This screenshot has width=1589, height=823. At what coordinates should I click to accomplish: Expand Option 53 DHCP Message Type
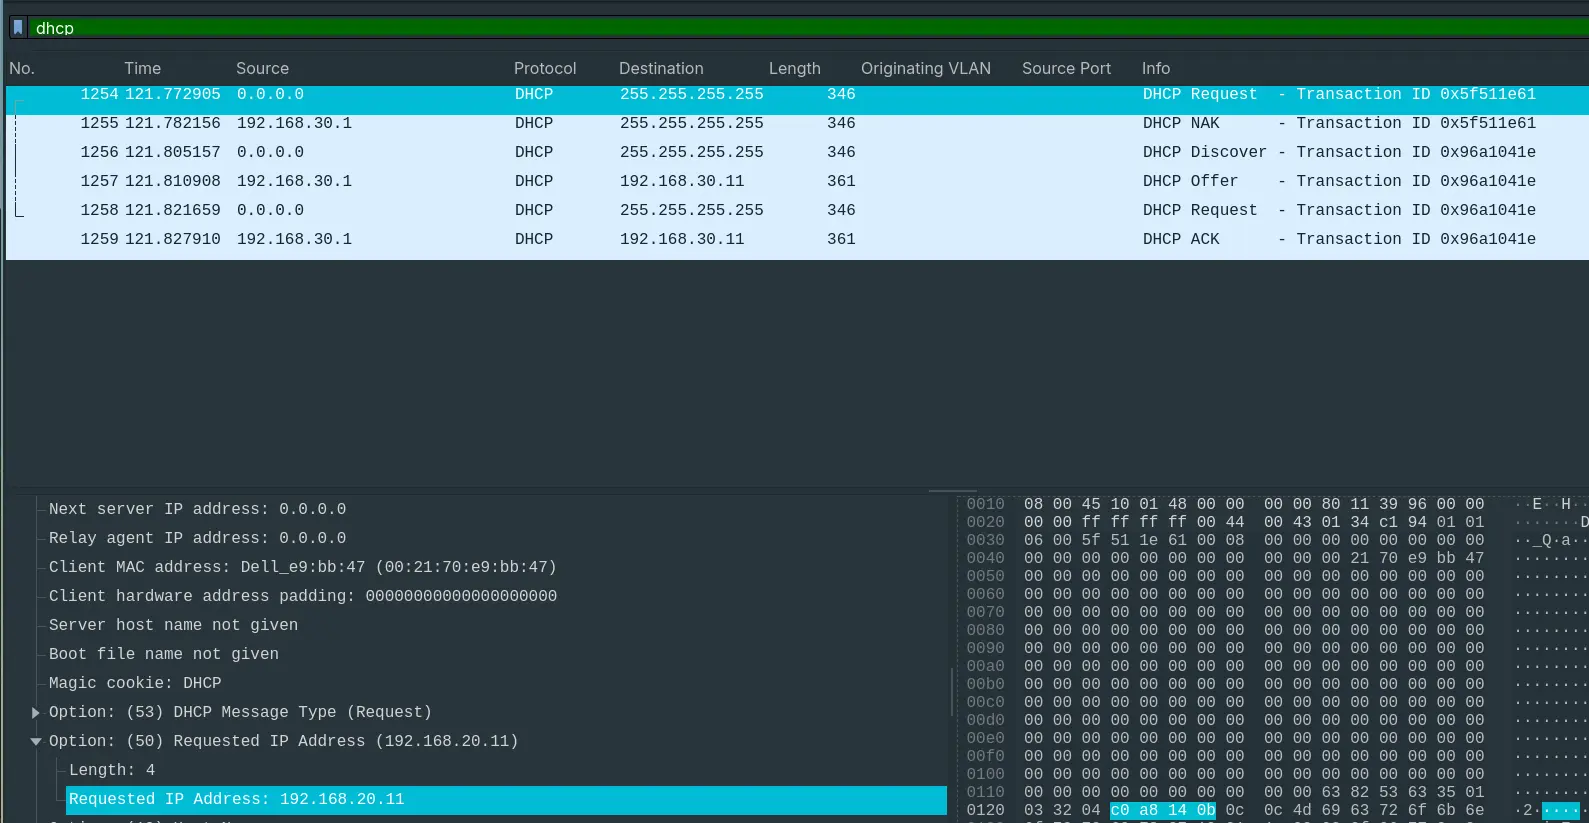coord(36,712)
